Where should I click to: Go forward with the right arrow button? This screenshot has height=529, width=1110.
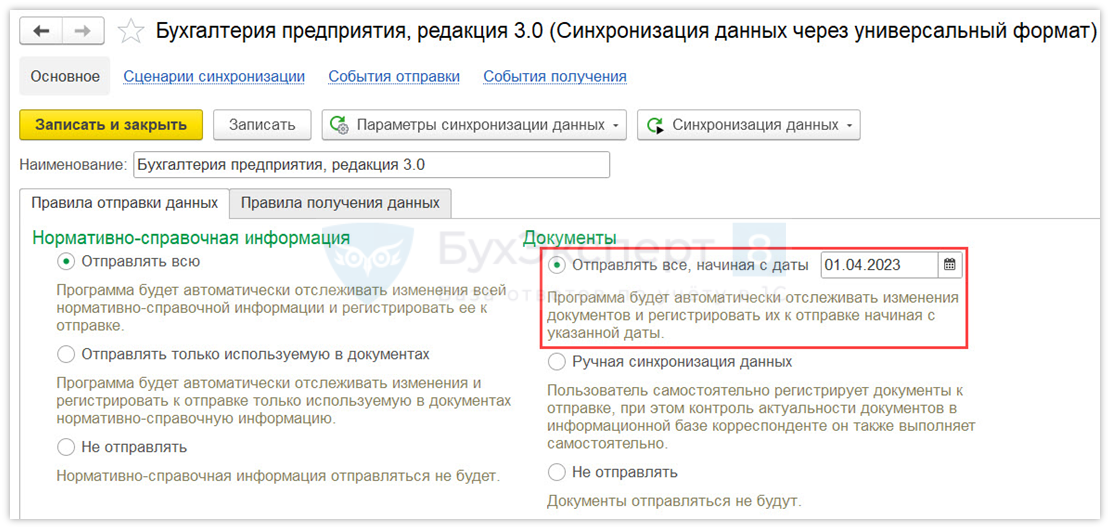tap(84, 32)
